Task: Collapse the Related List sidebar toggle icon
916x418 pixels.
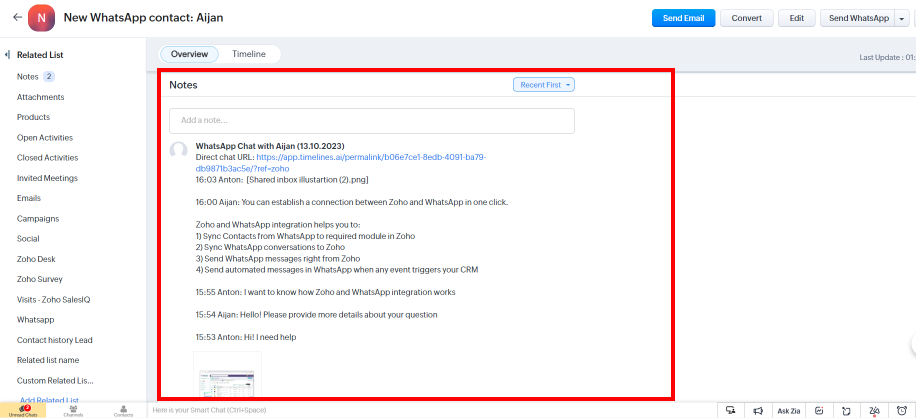Action: coord(7,55)
